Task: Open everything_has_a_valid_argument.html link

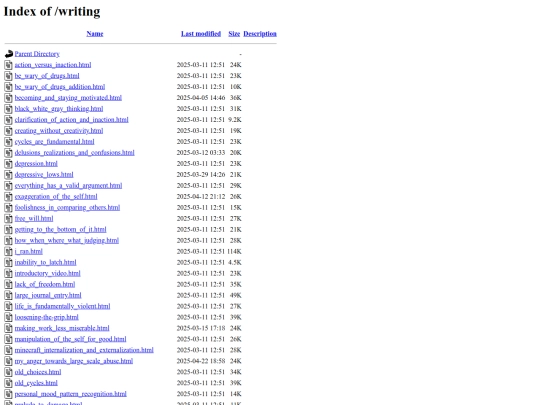Action: coord(68,186)
